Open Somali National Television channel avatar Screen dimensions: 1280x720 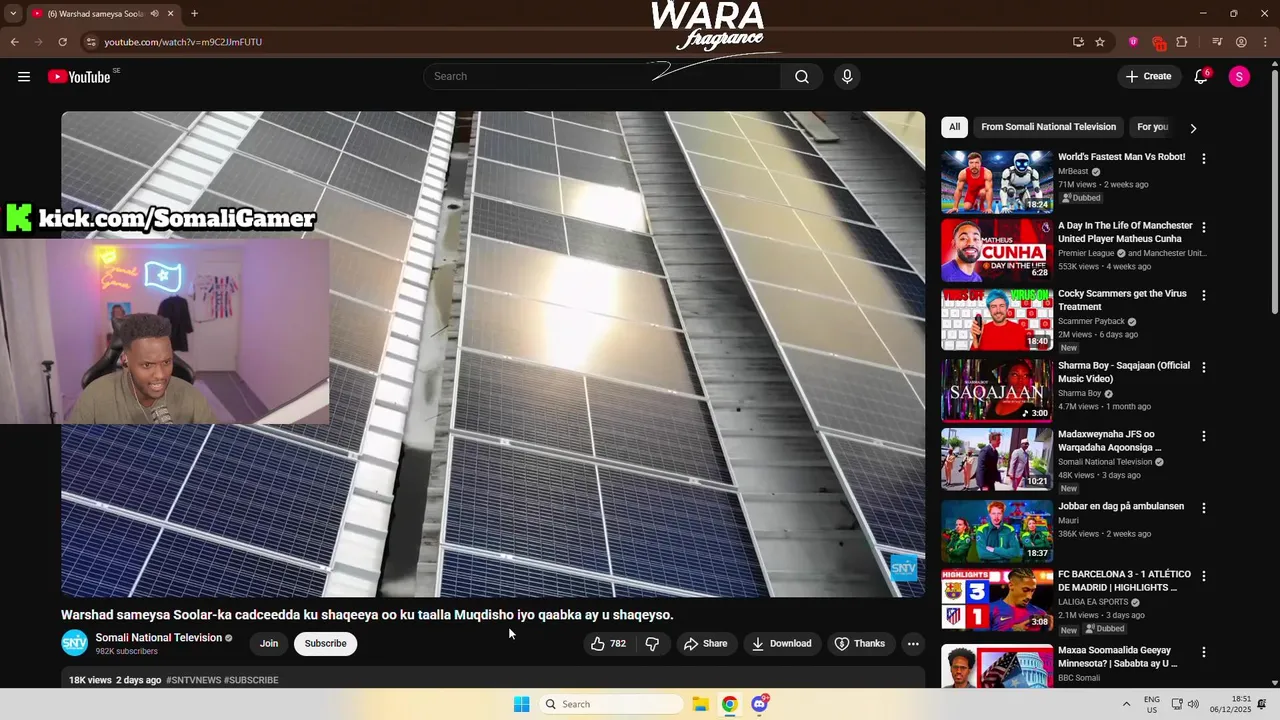click(x=74, y=643)
